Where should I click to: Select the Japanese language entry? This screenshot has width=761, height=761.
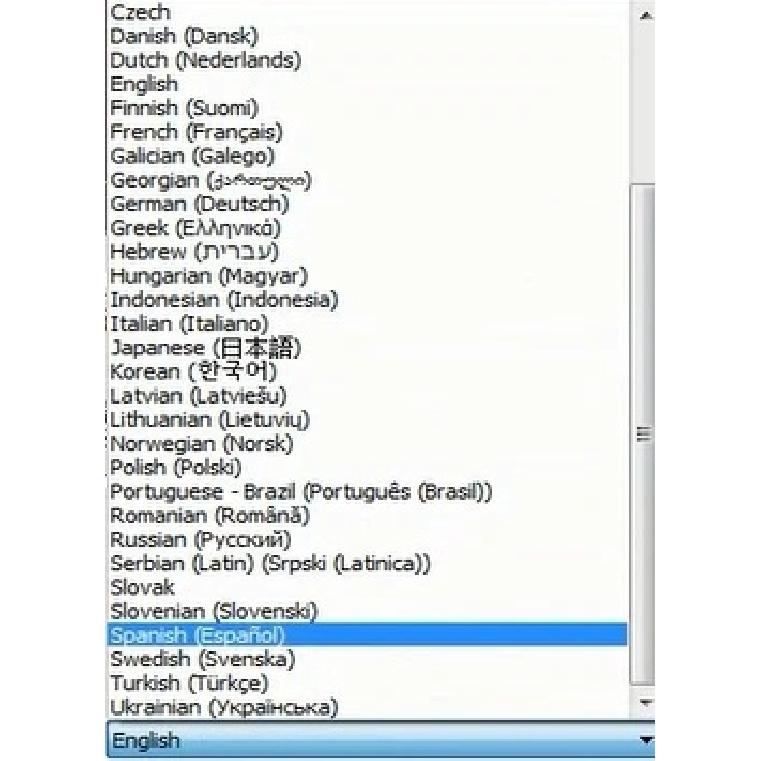coord(367,347)
